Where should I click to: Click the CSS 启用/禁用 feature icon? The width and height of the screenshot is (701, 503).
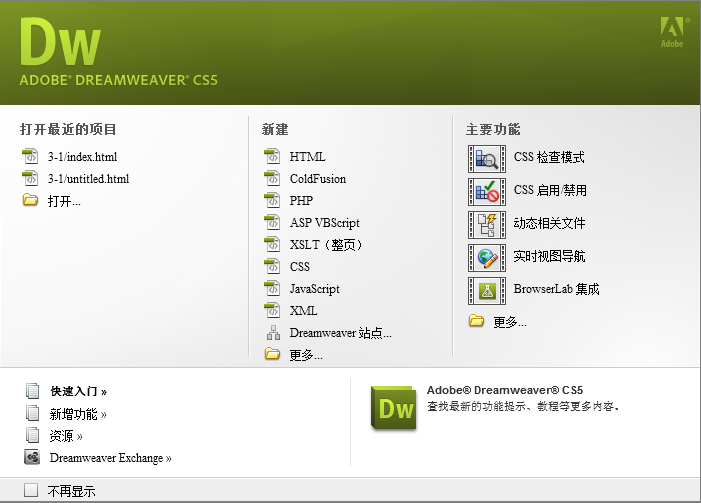coord(487,191)
